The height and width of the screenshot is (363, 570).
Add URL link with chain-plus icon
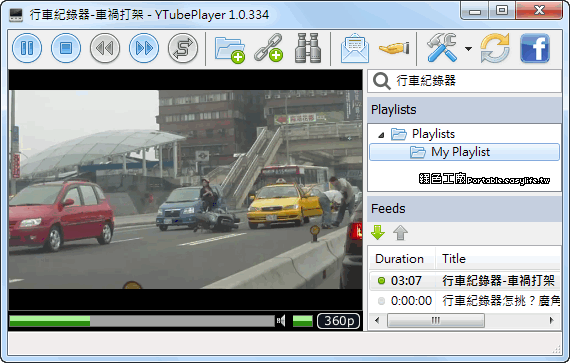coord(269,48)
